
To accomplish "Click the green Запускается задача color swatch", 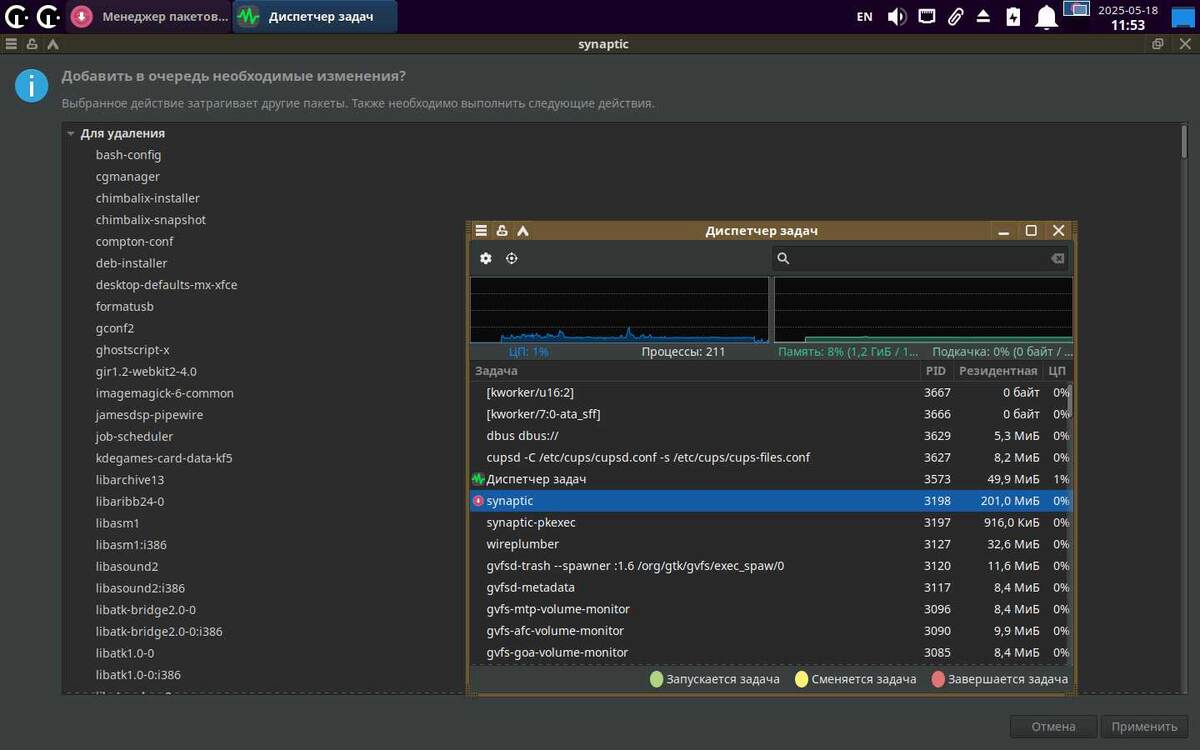I will pyautogui.click(x=656, y=679).
